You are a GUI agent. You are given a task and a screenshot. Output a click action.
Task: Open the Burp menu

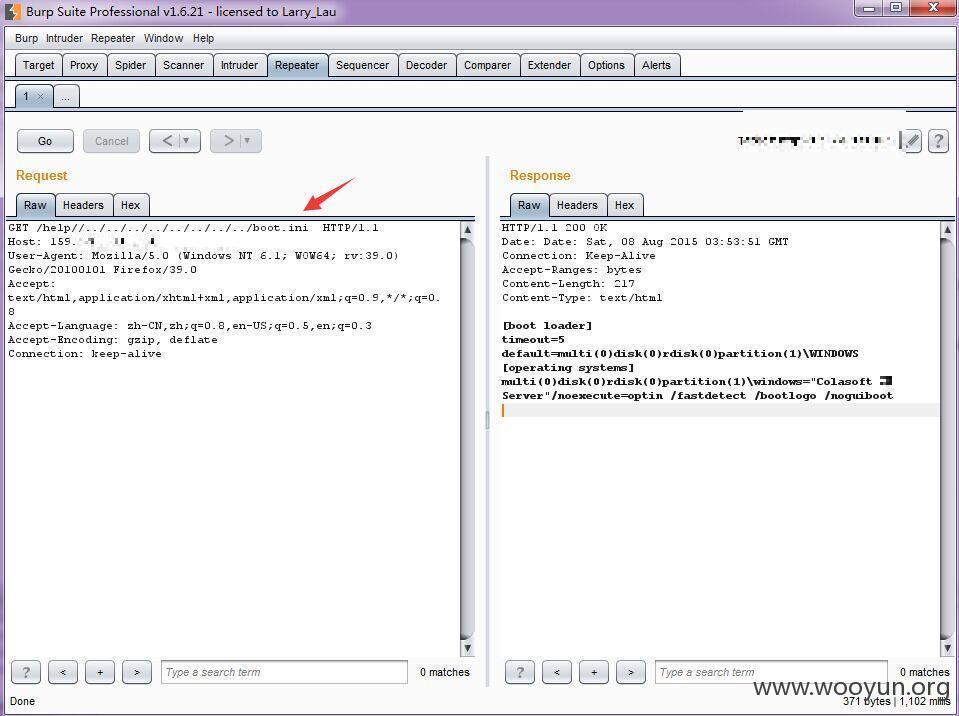point(26,39)
